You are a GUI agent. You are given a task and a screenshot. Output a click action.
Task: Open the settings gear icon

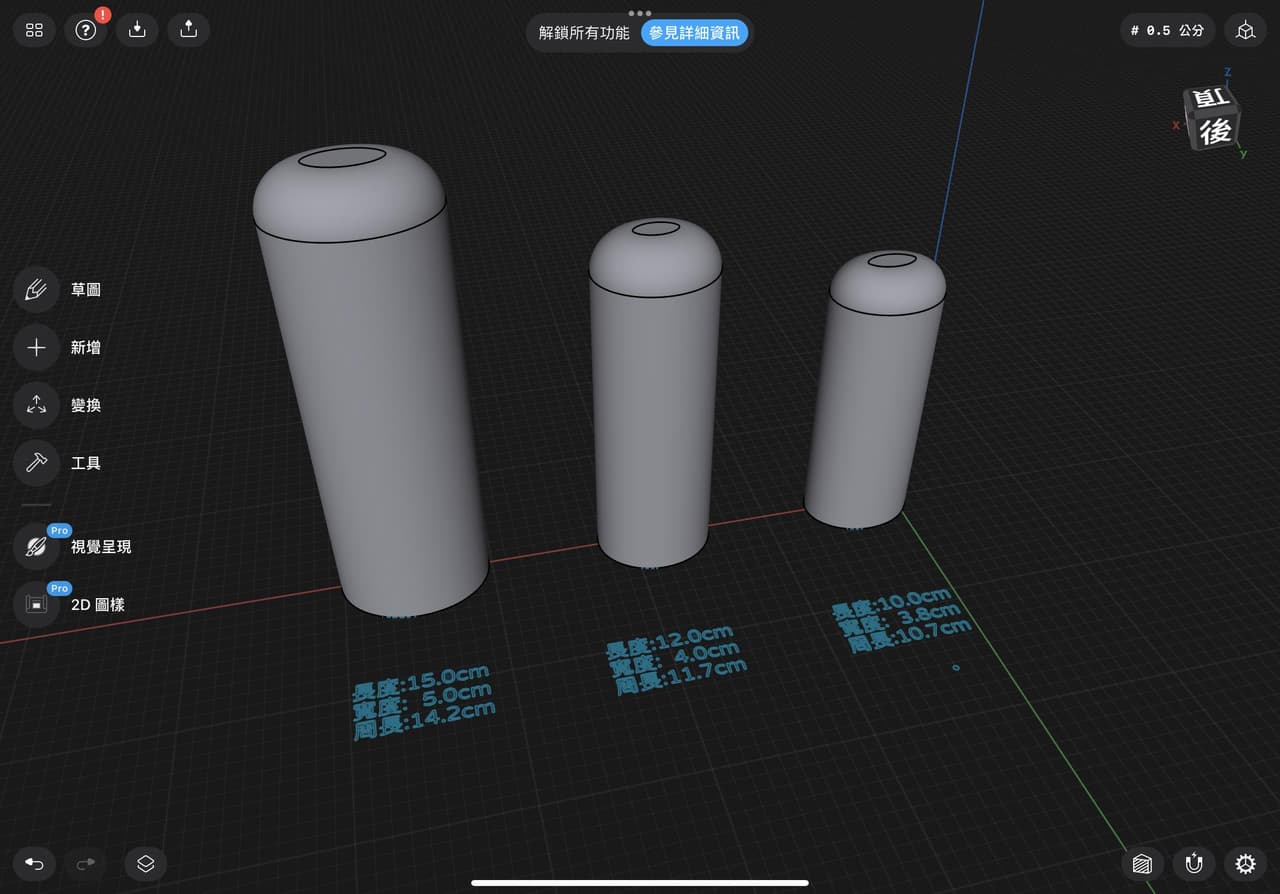coord(1245,864)
